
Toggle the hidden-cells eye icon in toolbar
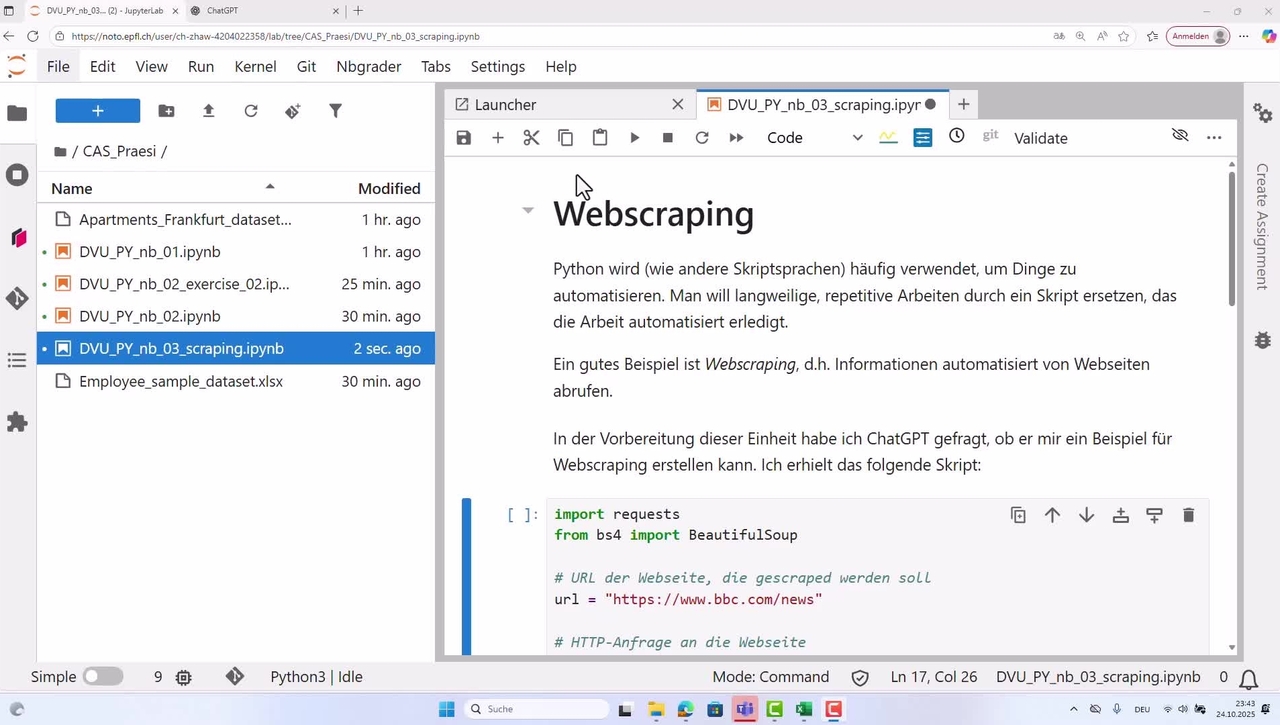(1180, 136)
